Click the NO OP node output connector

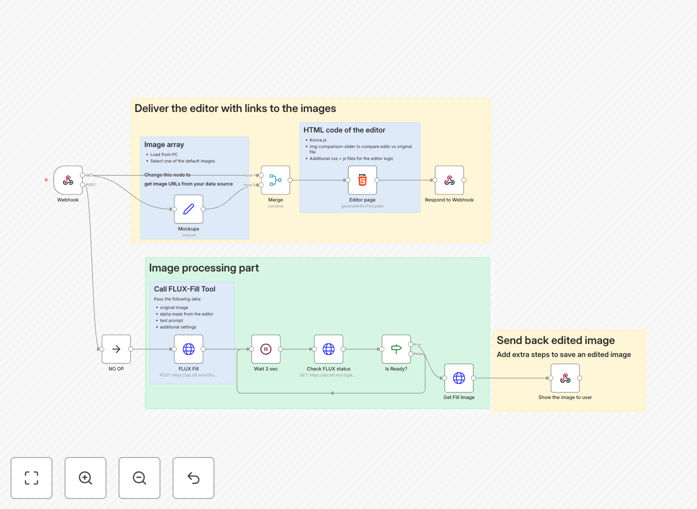(131, 349)
